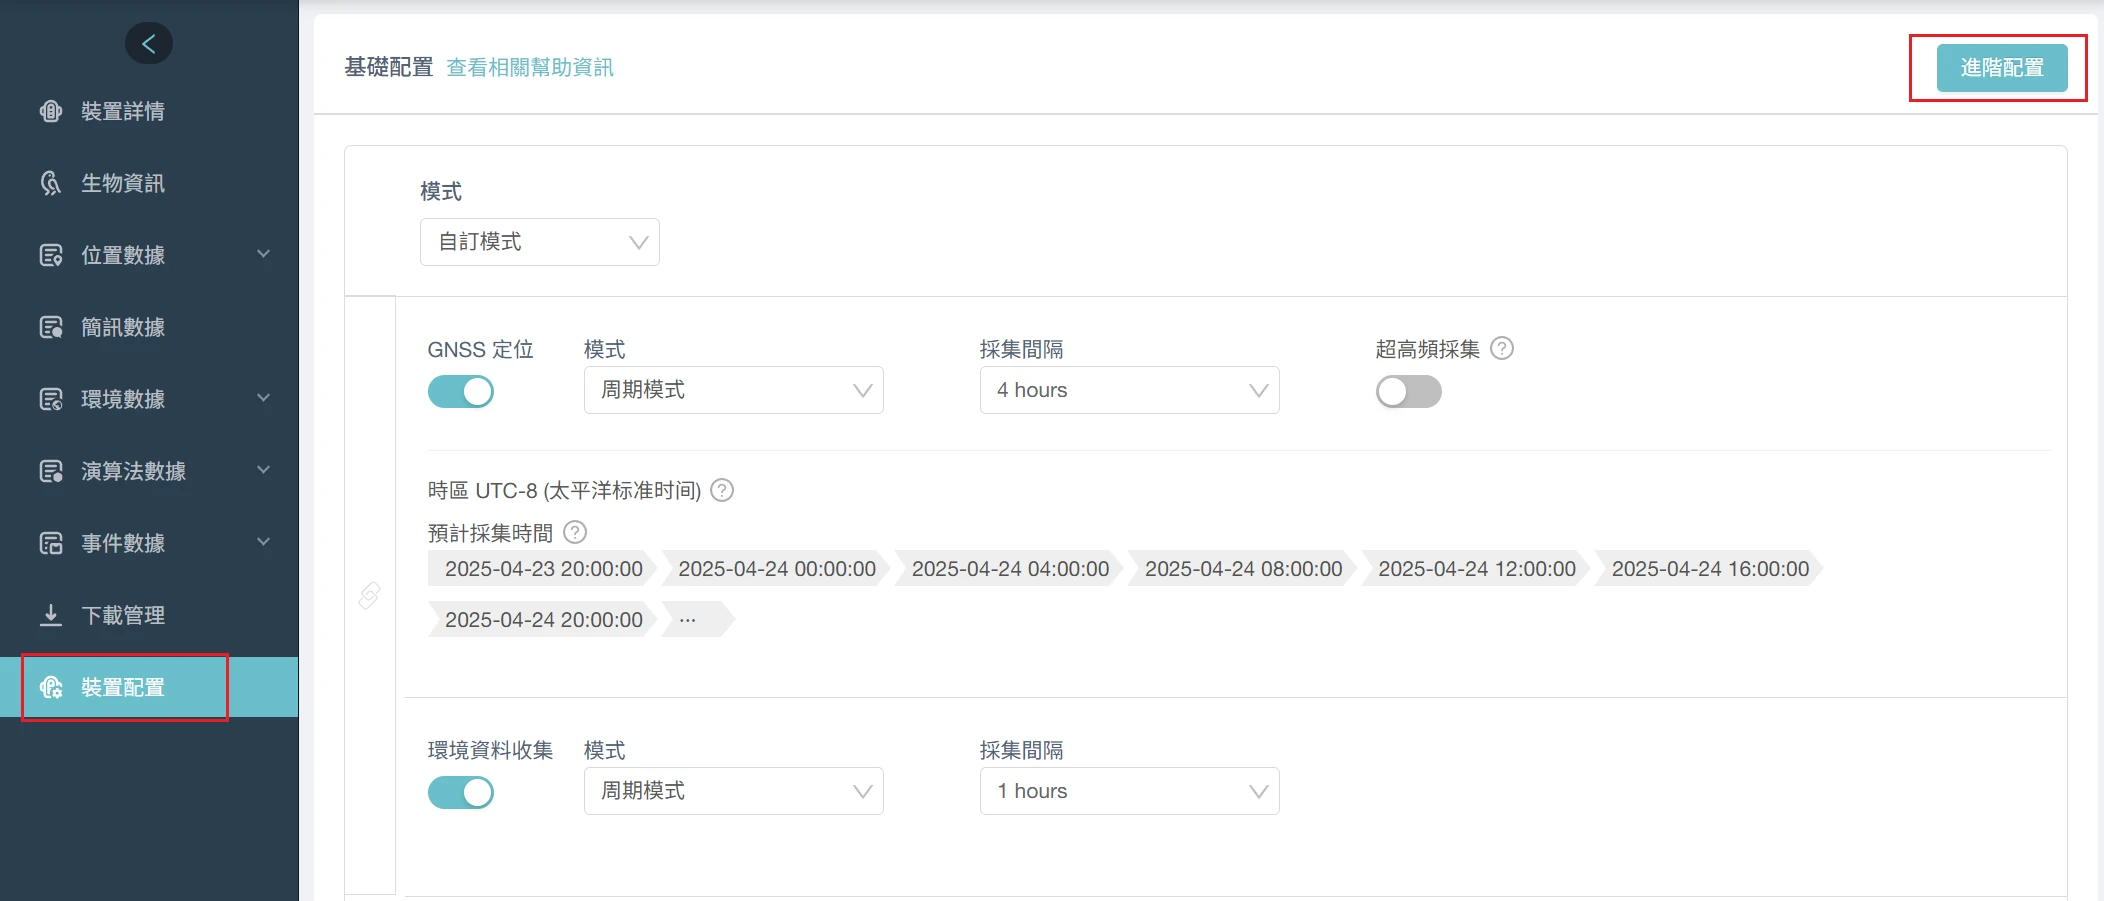Click the 基礎配置 heading
The image size is (2104, 901).
tap(389, 67)
